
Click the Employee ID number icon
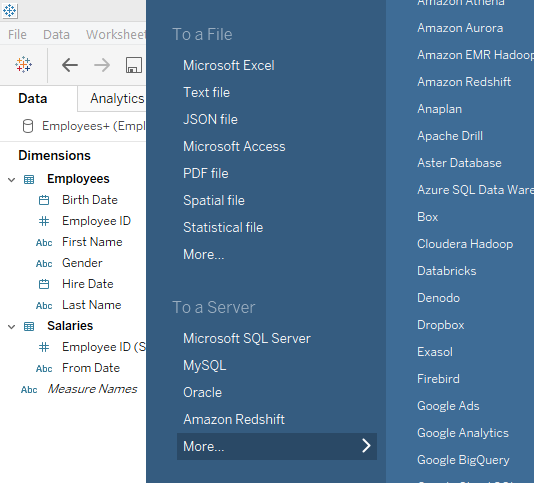(x=44, y=221)
